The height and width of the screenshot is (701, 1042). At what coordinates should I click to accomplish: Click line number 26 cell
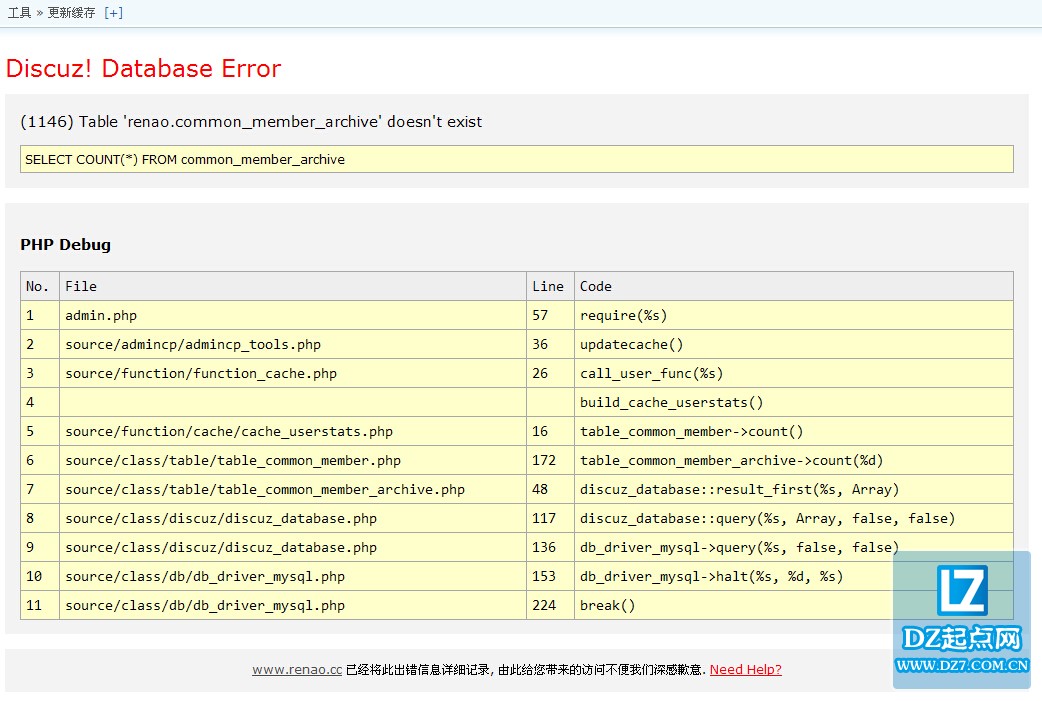550,373
